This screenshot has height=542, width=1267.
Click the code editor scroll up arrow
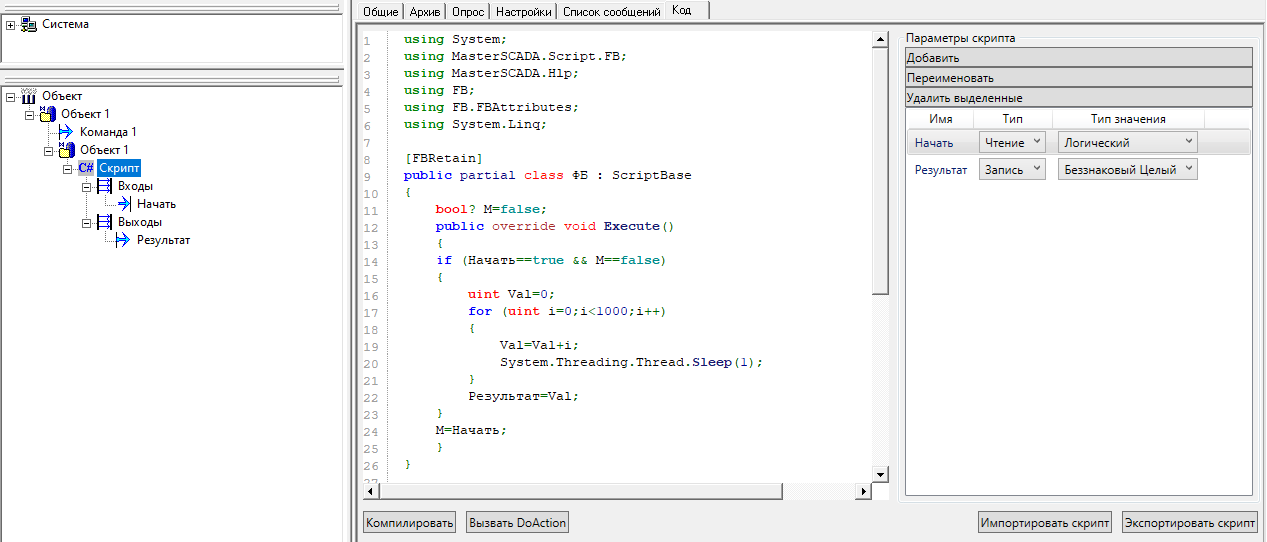tap(880, 39)
